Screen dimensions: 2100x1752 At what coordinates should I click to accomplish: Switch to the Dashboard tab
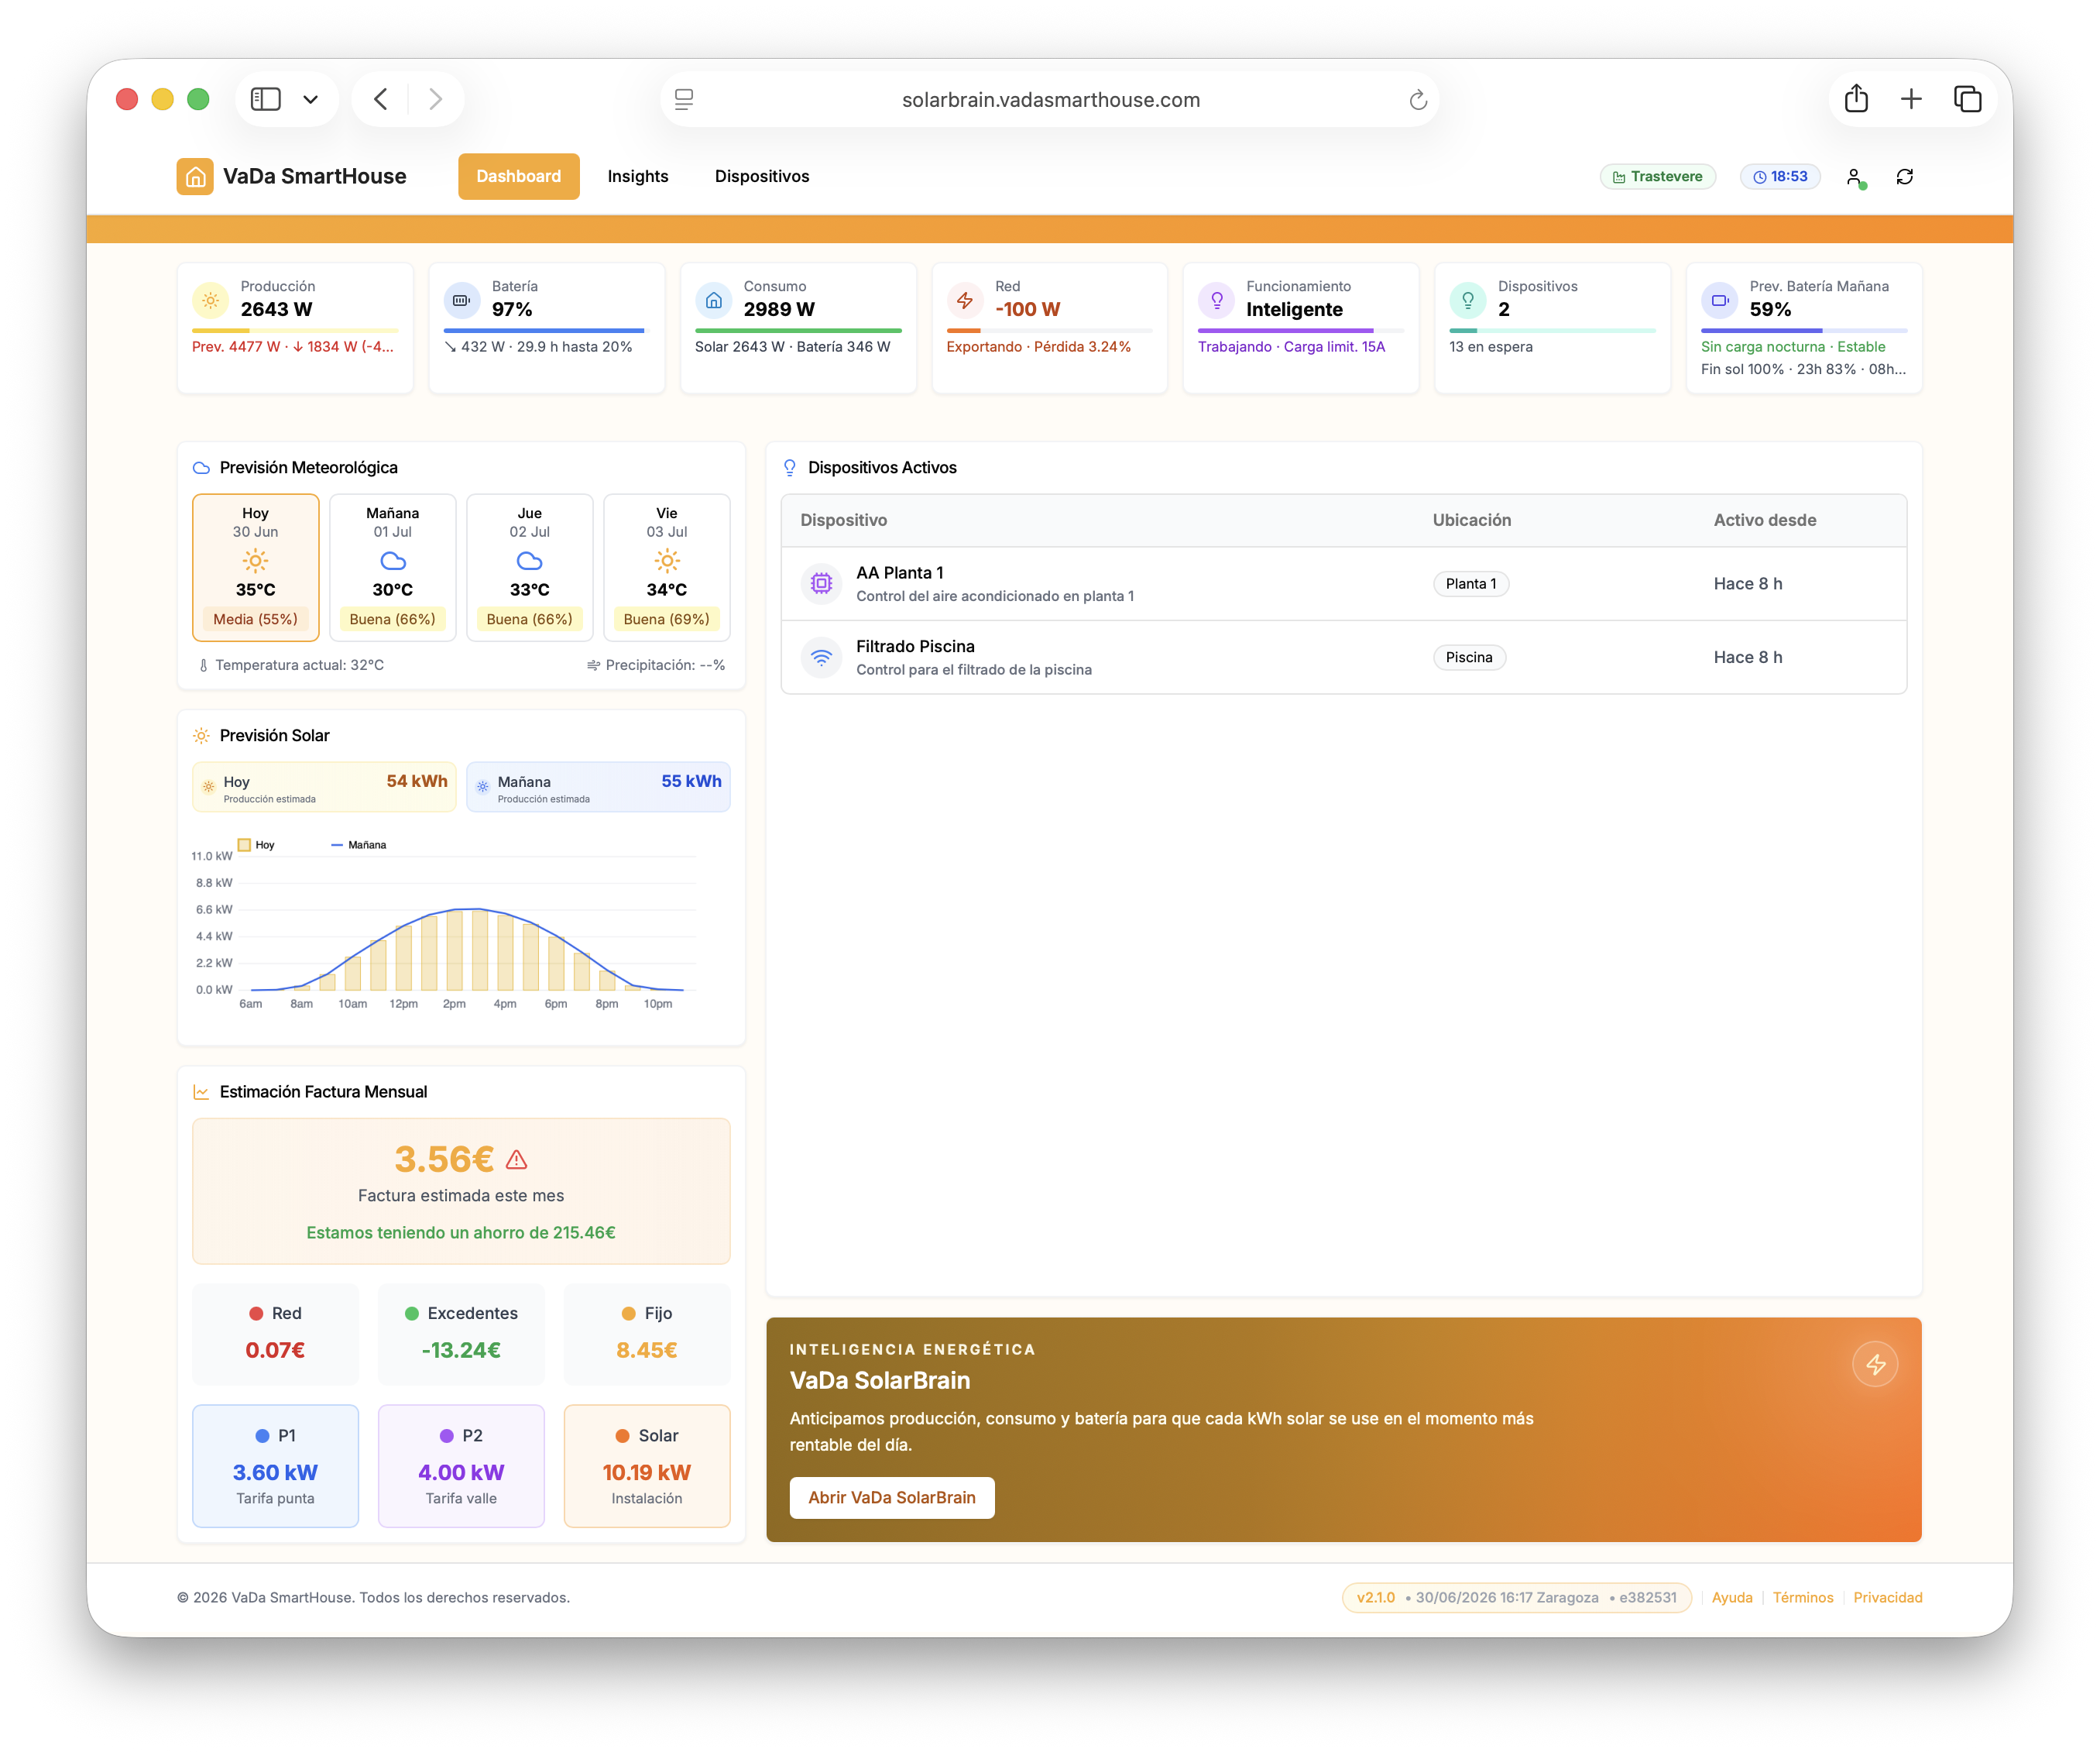tap(518, 176)
